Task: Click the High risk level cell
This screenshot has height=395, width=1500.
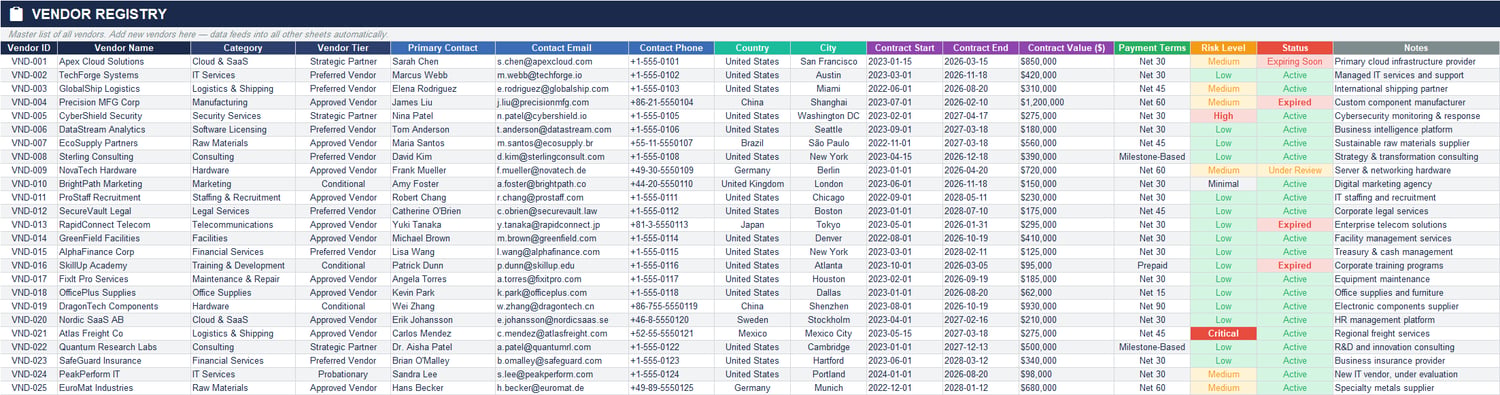Action: (1223, 116)
